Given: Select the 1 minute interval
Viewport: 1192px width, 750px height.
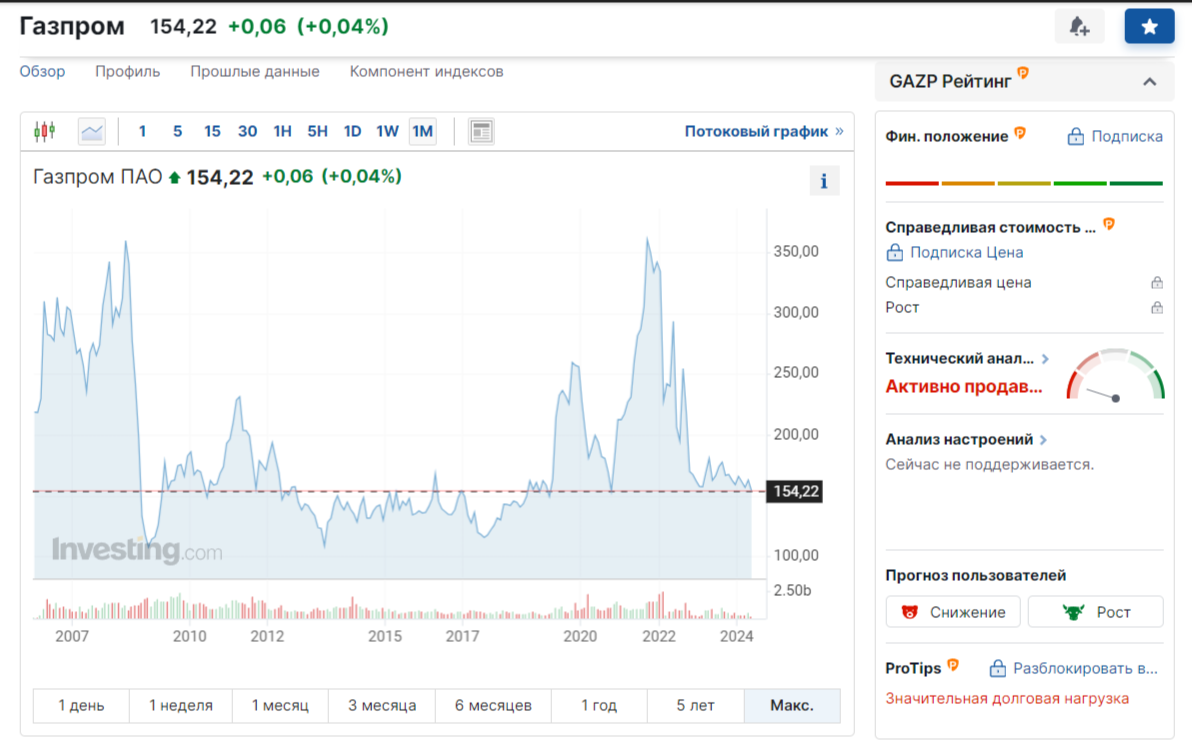Looking at the screenshot, I should point(142,131).
